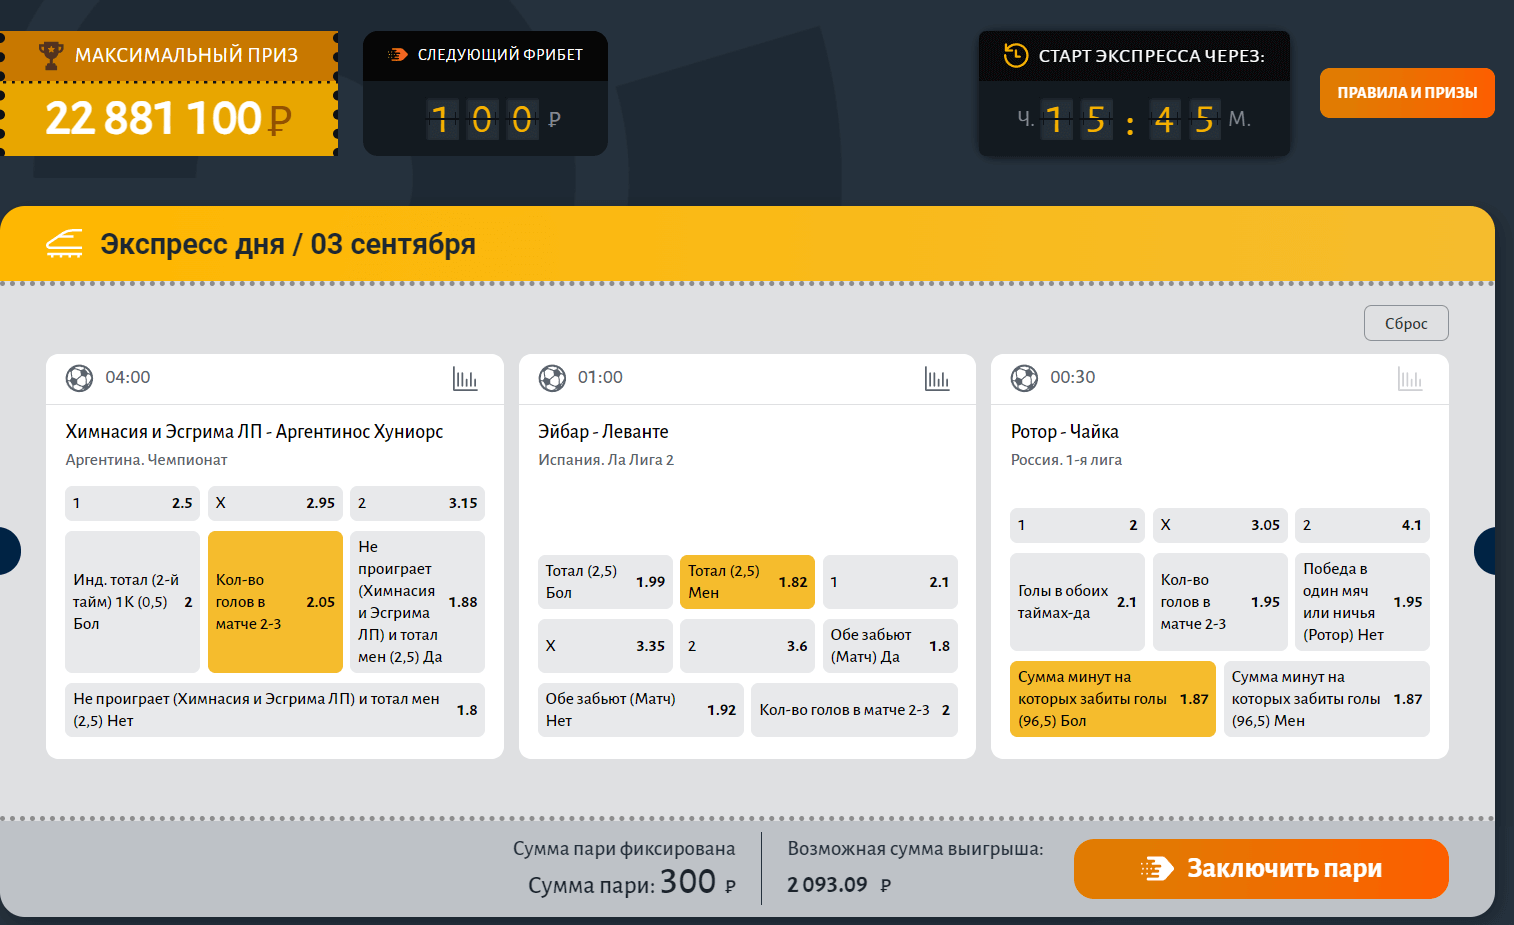Click the clock icon by Старт экспресса
This screenshot has height=925, width=1514.
(1016, 55)
